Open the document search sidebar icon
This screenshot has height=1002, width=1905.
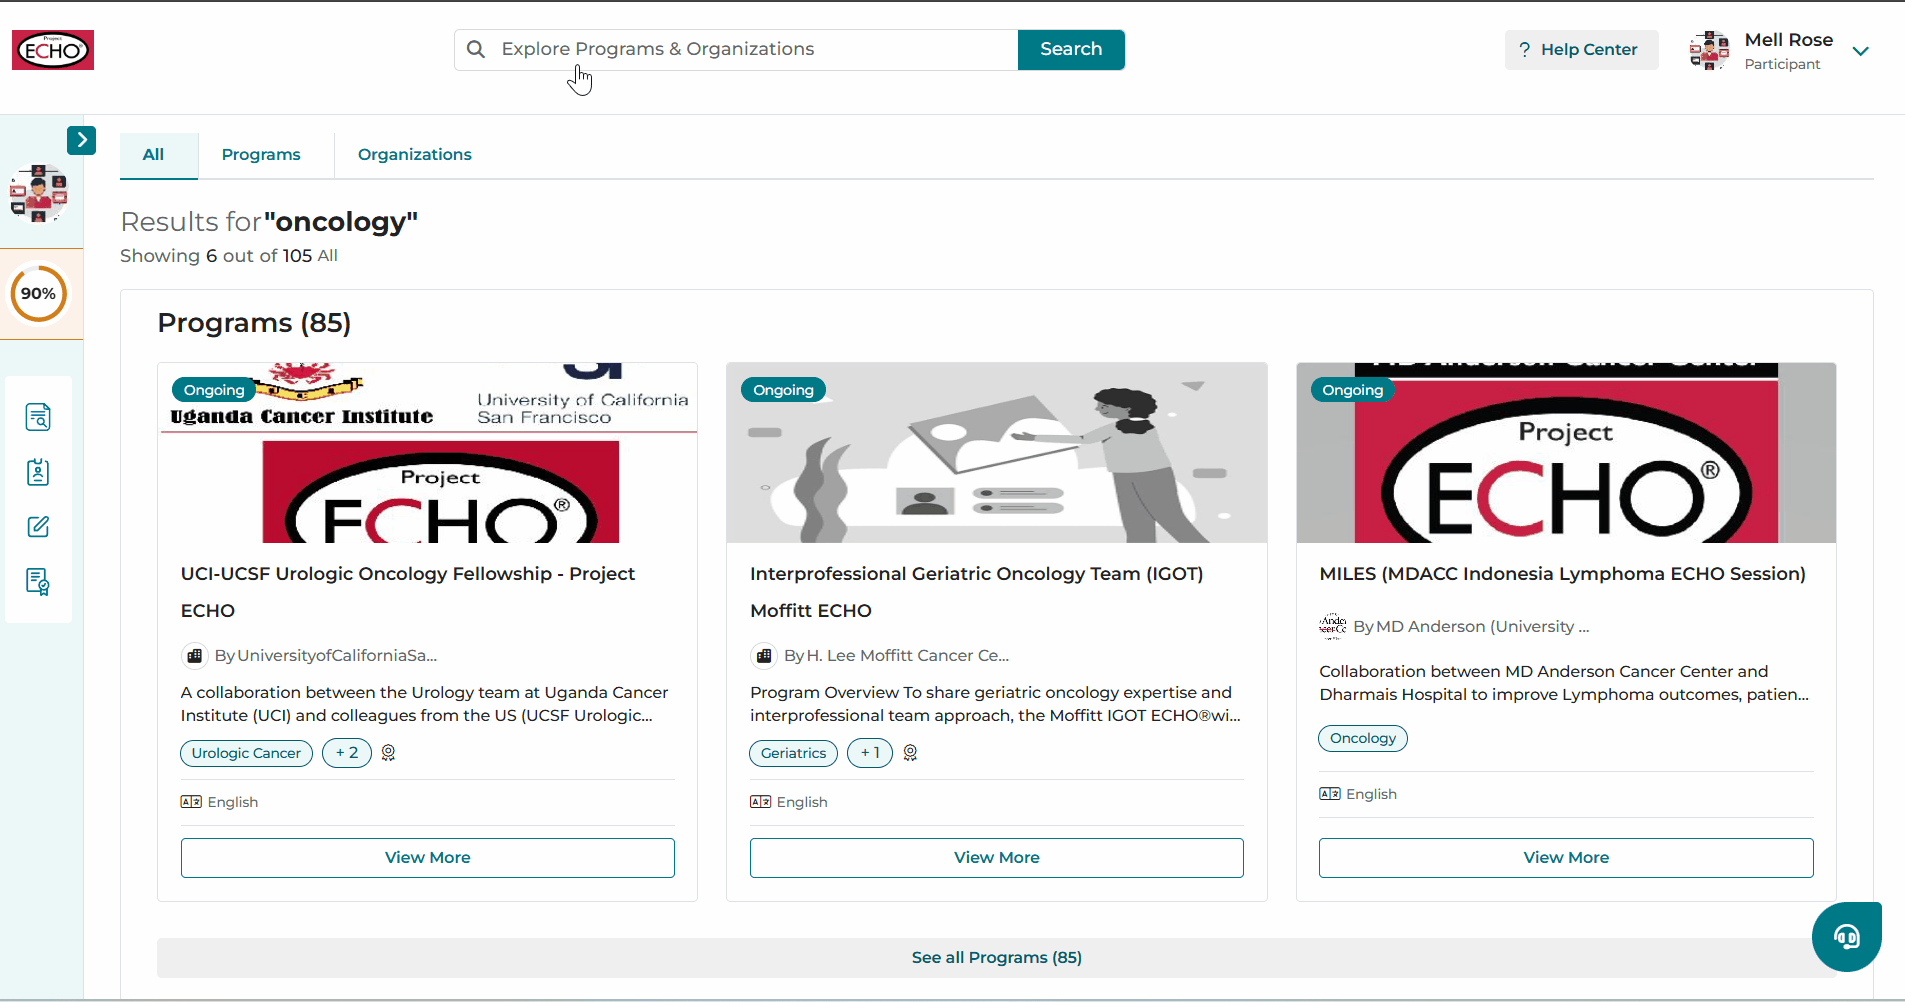[38, 417]
